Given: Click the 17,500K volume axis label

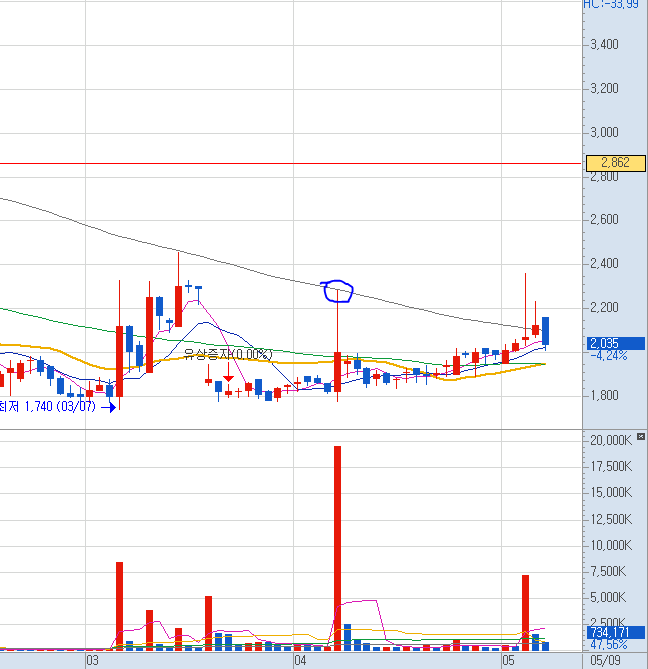Looking at the screenshot, I should [611, 466].
